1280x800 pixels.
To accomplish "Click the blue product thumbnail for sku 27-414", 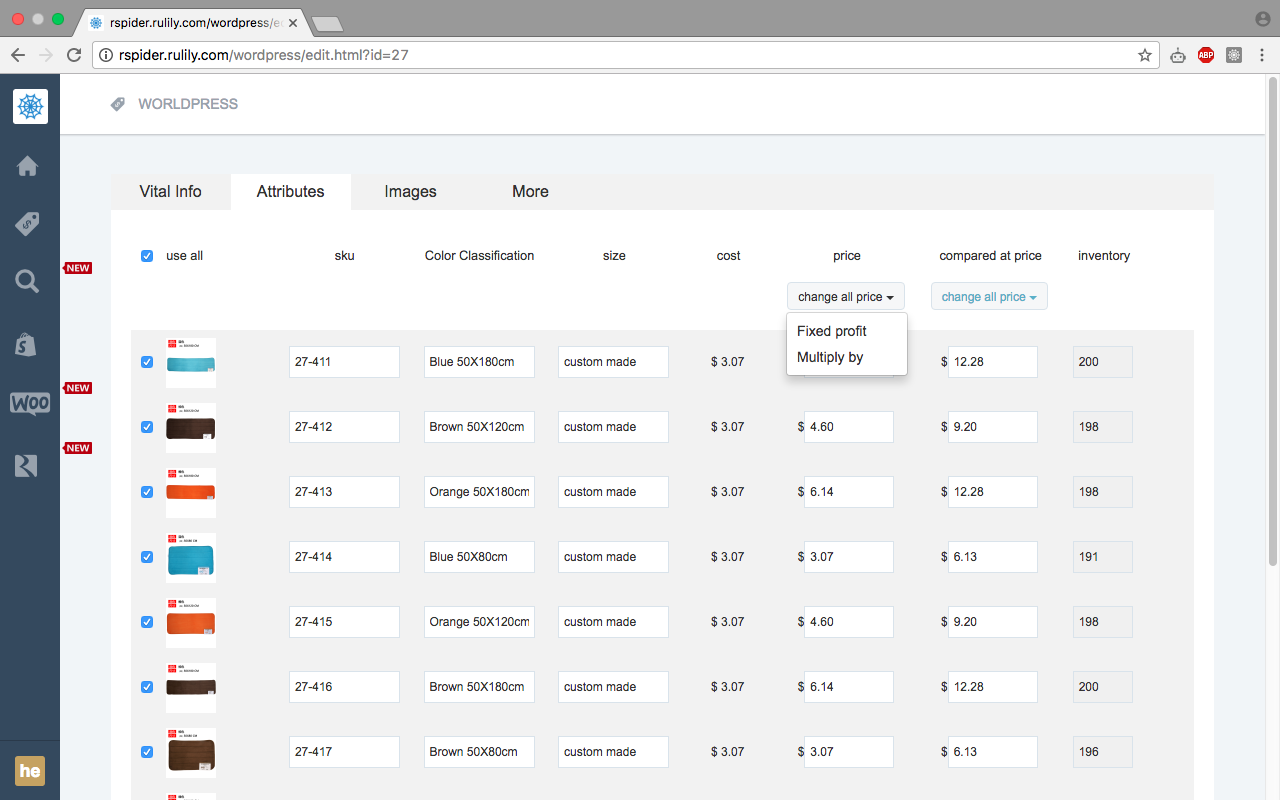I will (x=190, y=558).
